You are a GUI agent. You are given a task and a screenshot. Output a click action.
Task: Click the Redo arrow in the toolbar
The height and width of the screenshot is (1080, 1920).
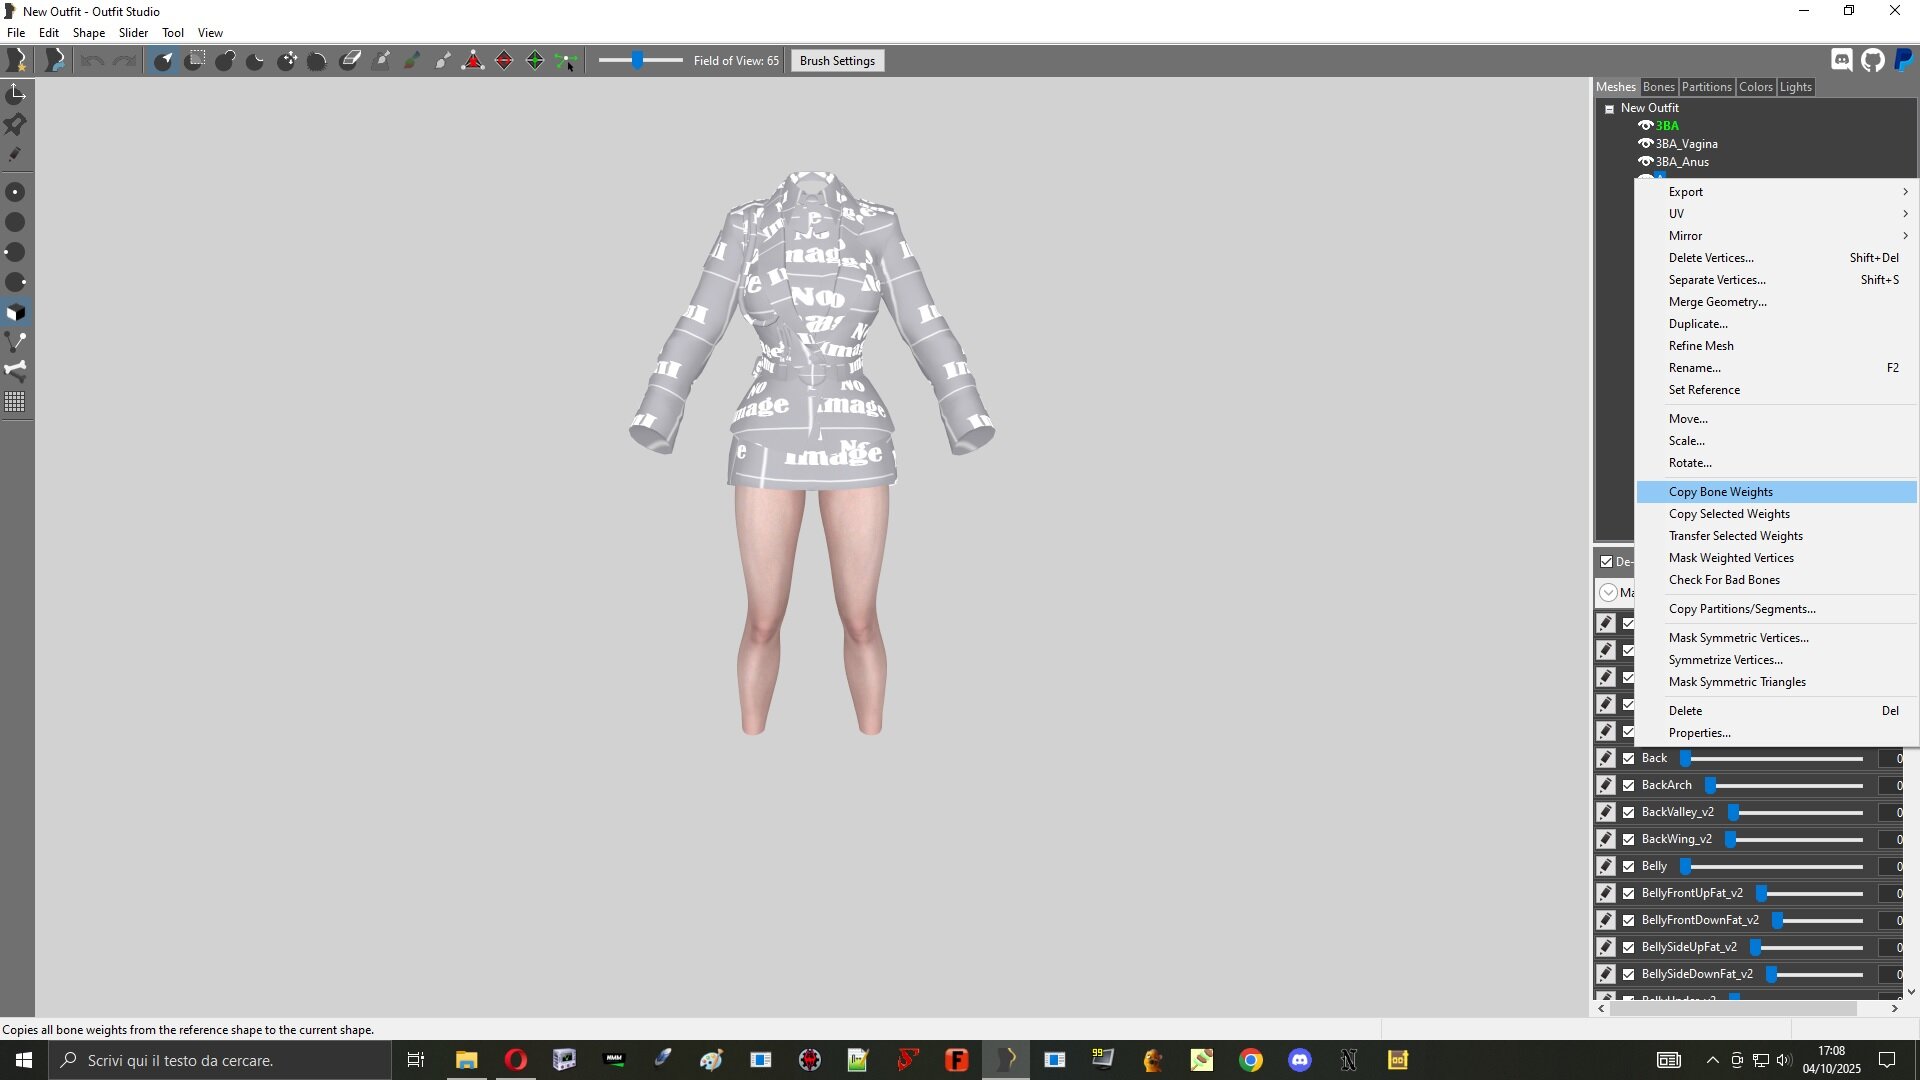(124, 61)
